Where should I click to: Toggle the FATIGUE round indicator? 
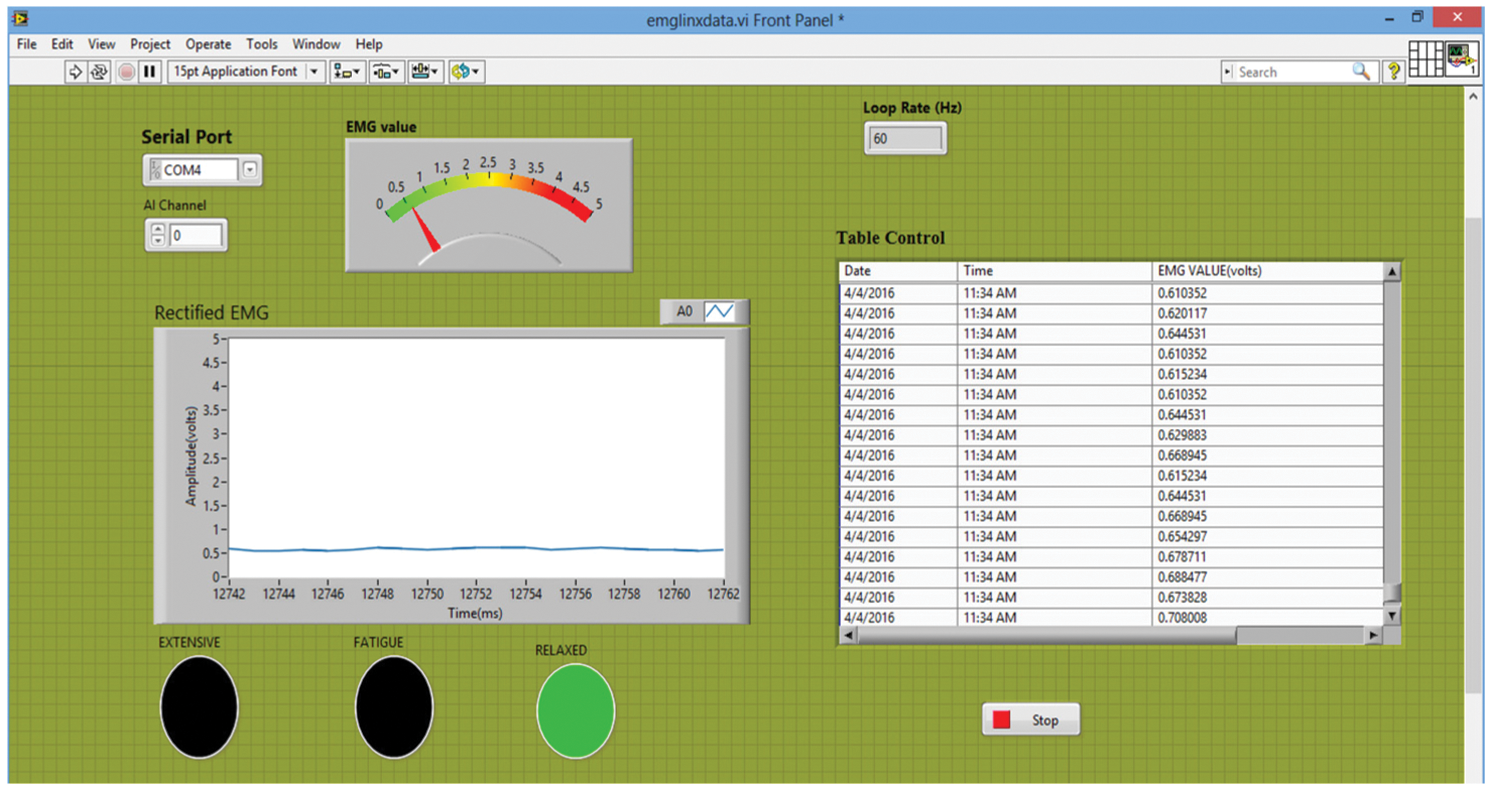[x=394, y=706]
